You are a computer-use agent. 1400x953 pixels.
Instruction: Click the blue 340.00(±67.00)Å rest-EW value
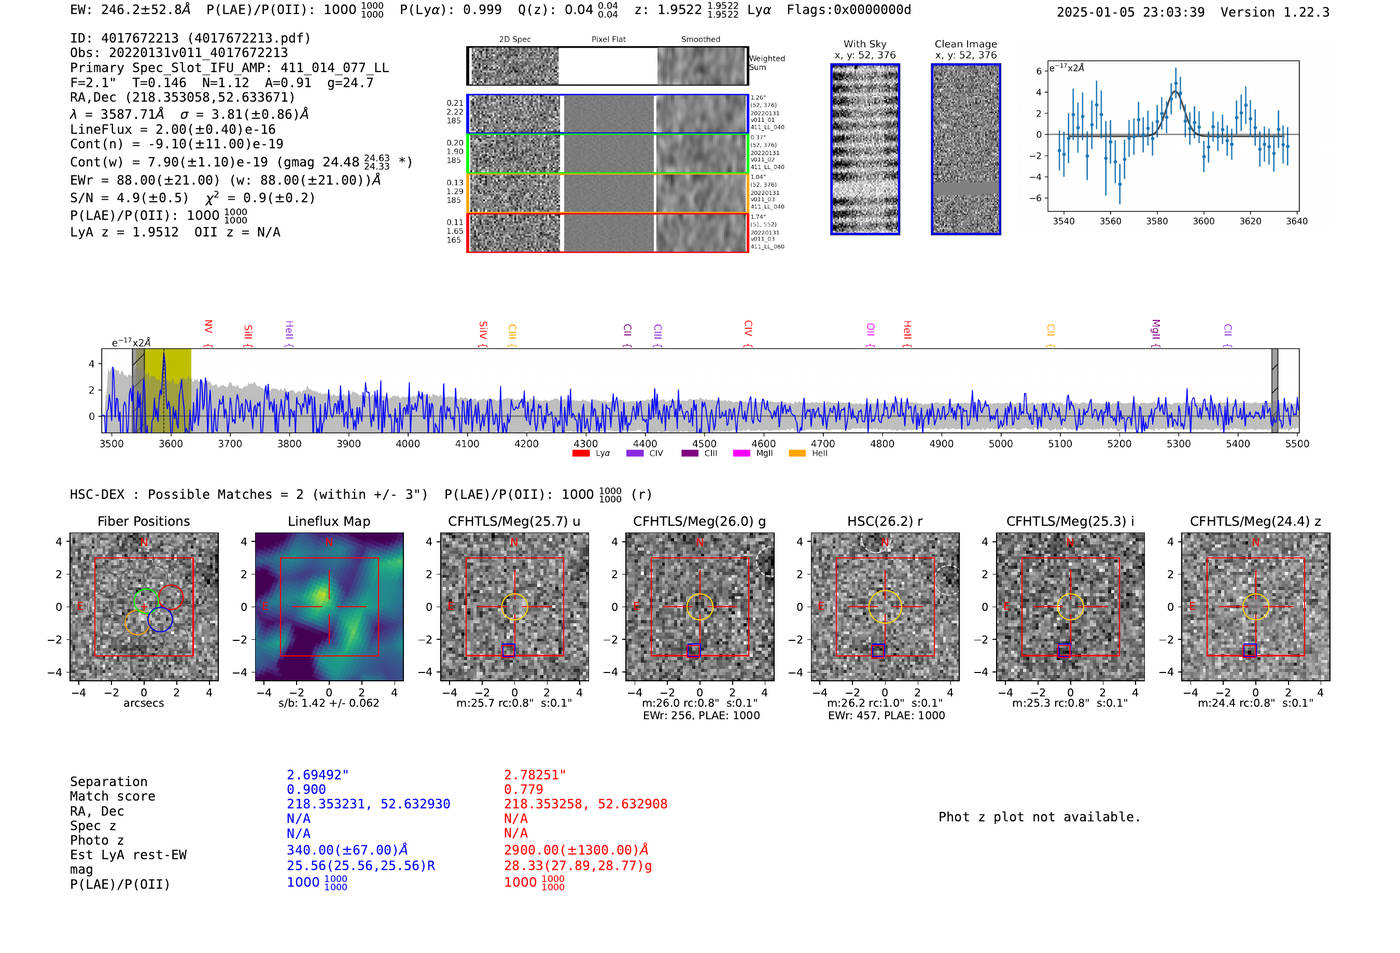pos(347,850)
